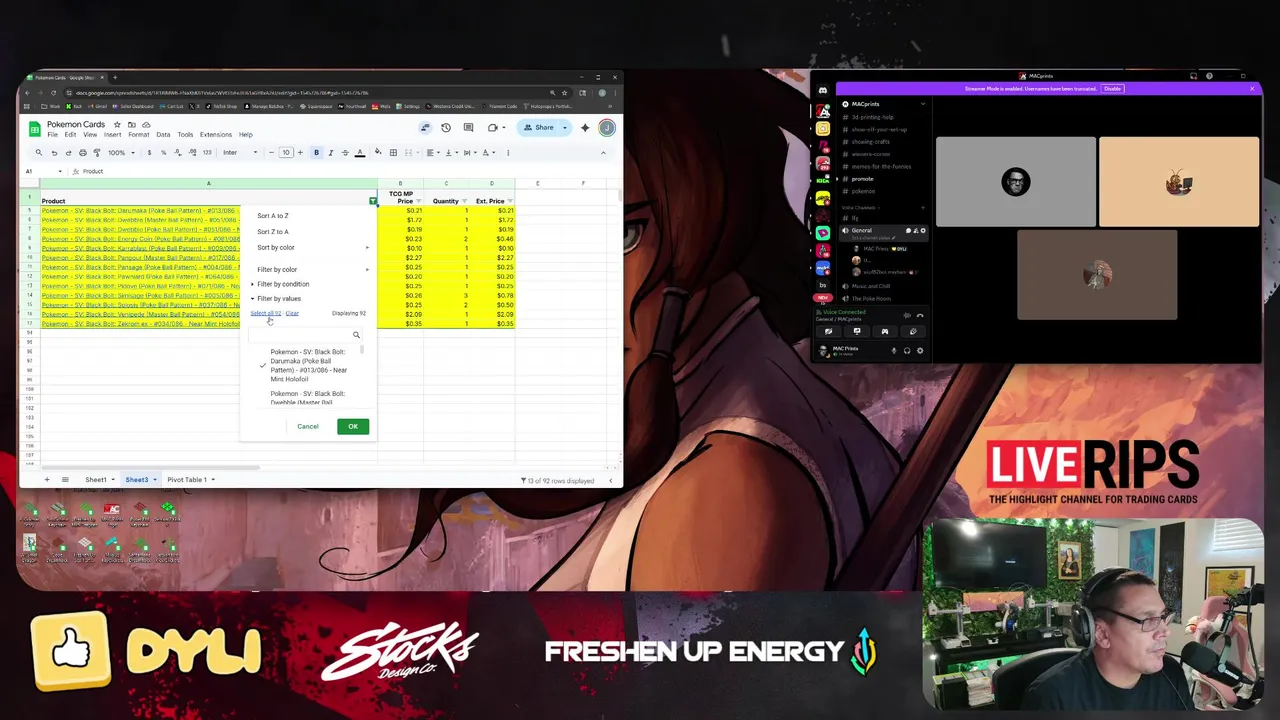This screenshot has width=1280, height=720.
Task: Click the Clear link in filter panel
Action: tap(292, 313)
